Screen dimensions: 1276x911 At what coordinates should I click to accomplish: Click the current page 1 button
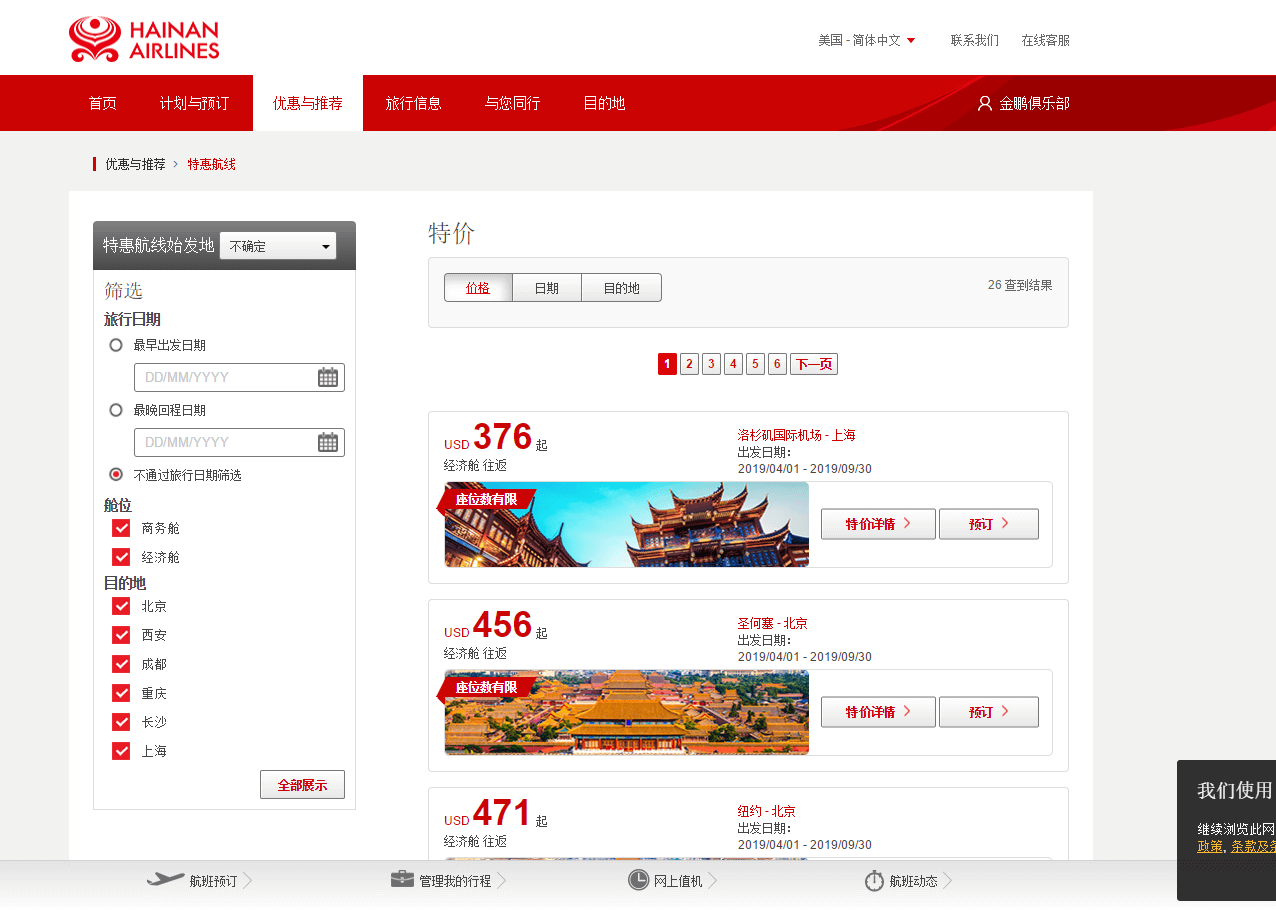coord(667,364)
